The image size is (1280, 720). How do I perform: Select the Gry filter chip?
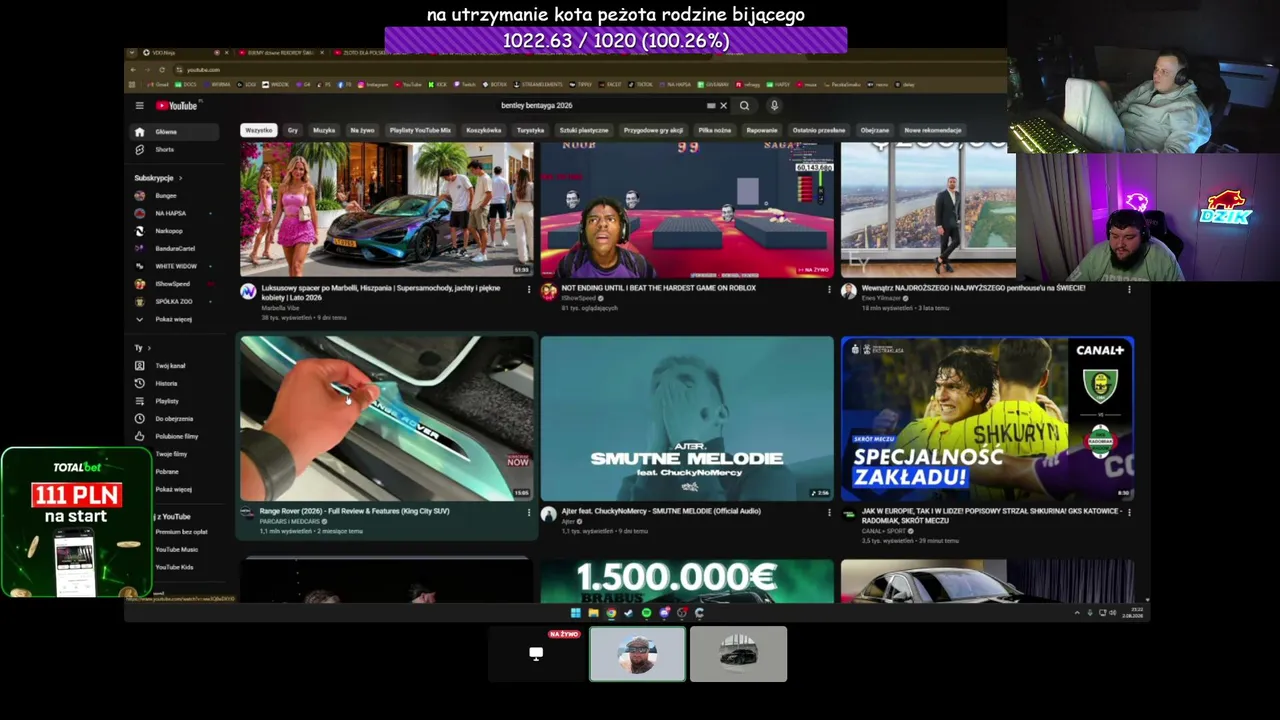click(293, 130)
